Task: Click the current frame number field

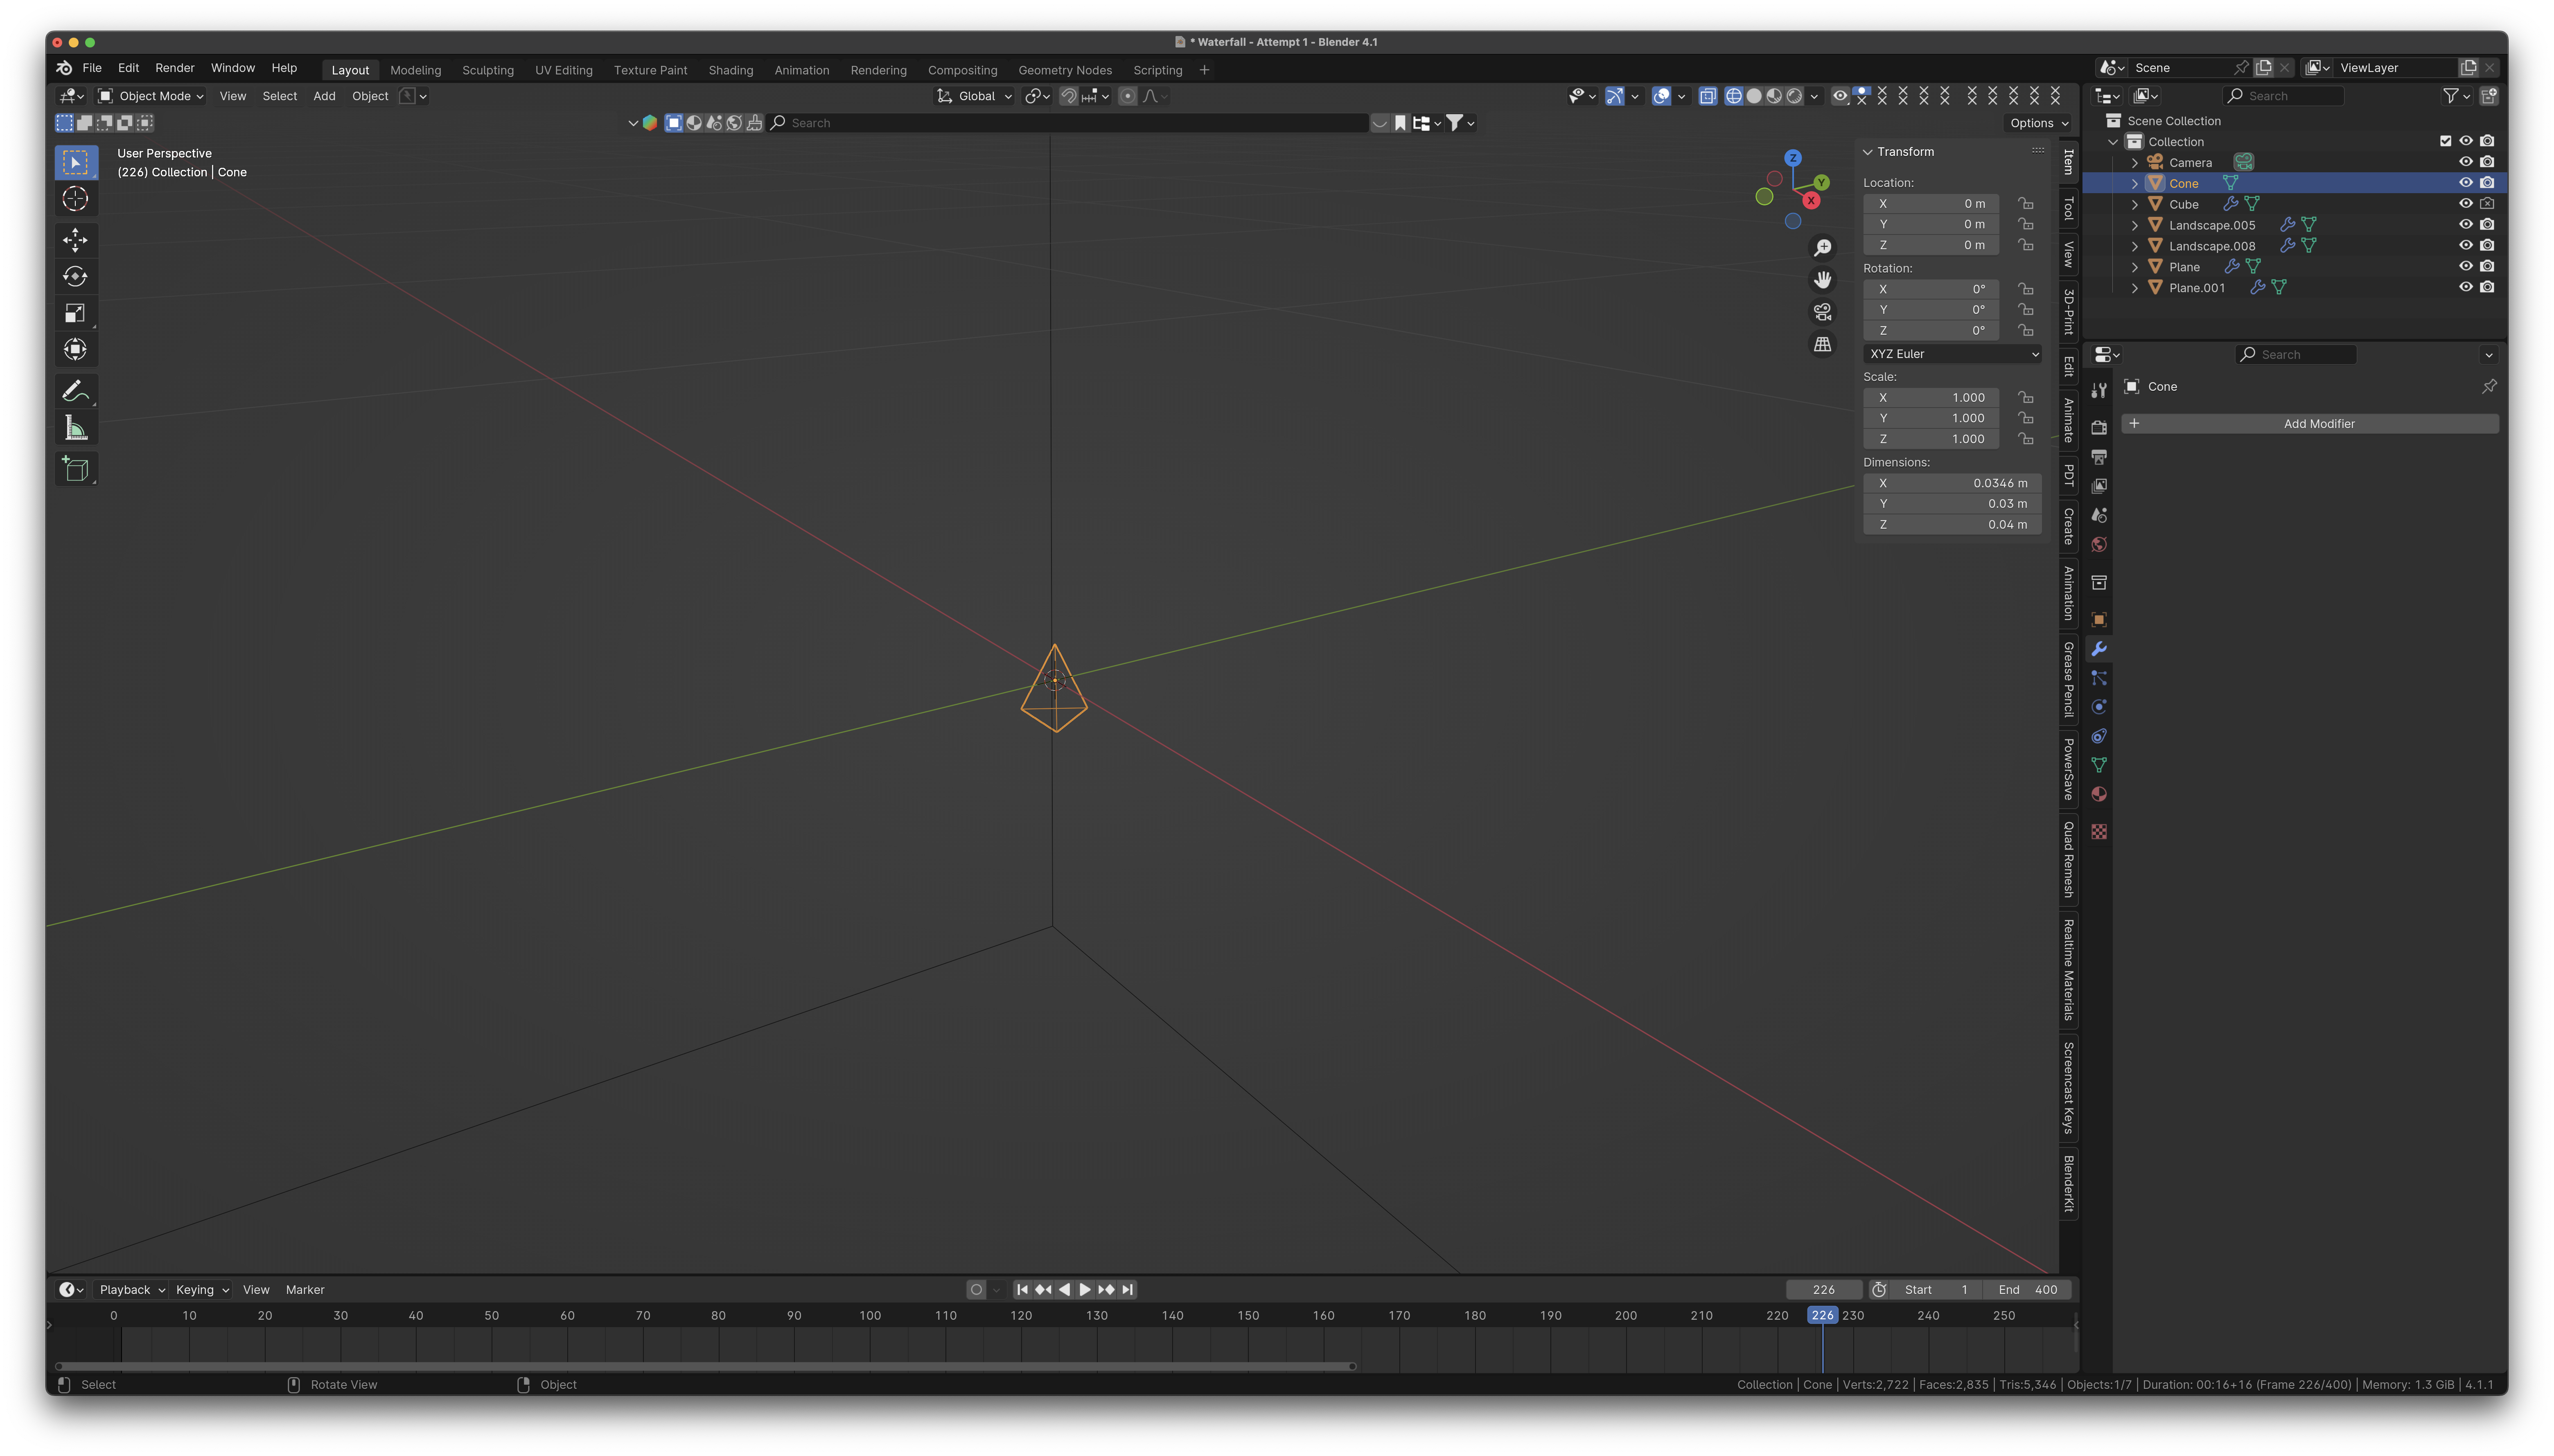Action: coord(1823,1290)
